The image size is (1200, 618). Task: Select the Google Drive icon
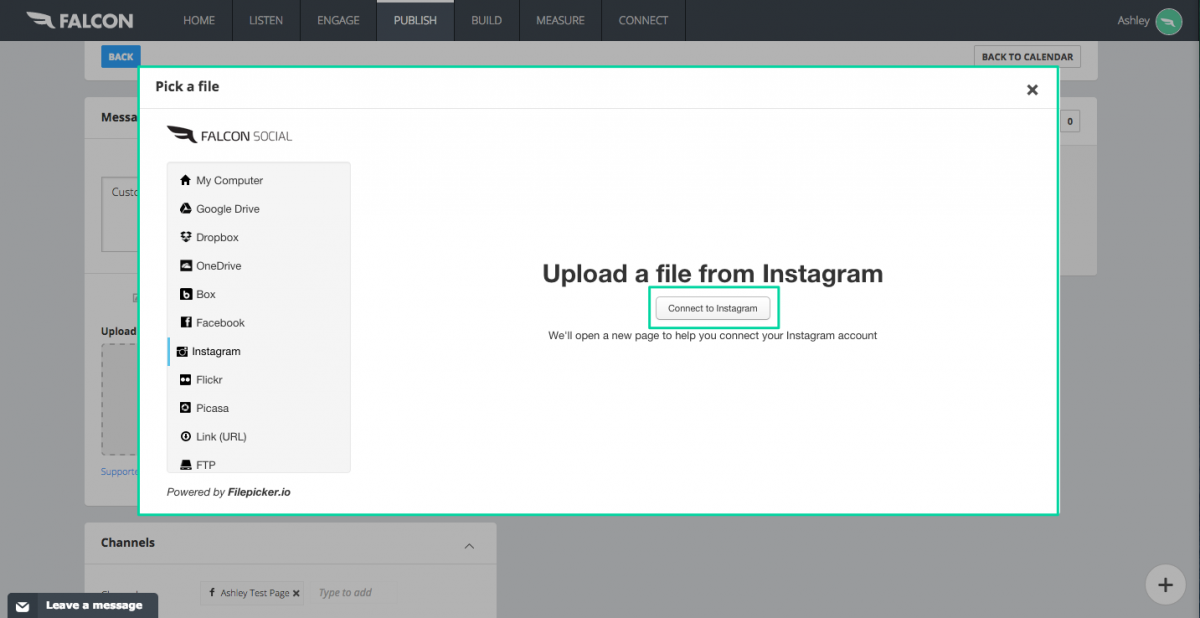point(185,209)
